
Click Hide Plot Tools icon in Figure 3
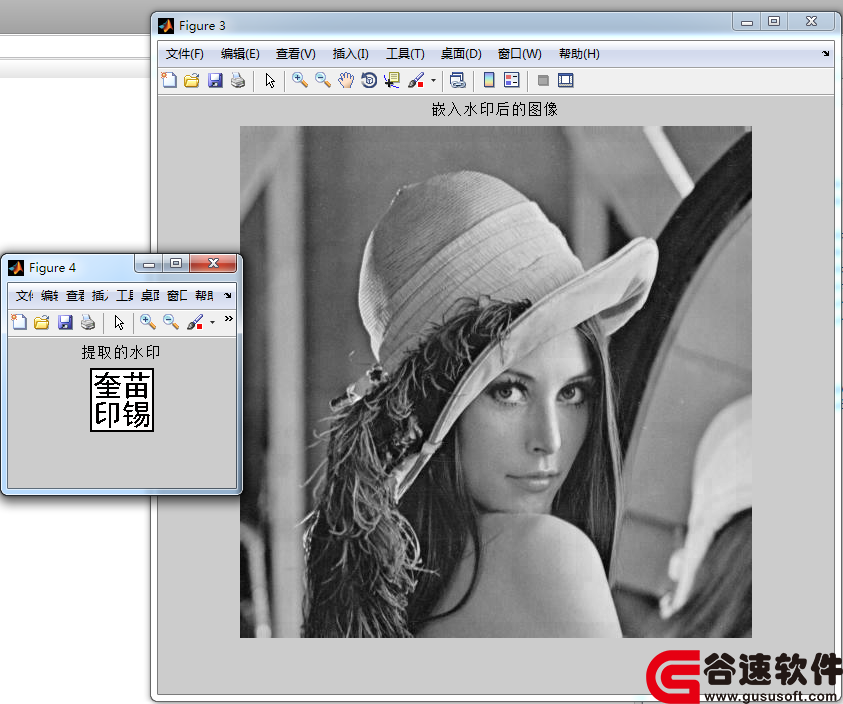point(543,80)
